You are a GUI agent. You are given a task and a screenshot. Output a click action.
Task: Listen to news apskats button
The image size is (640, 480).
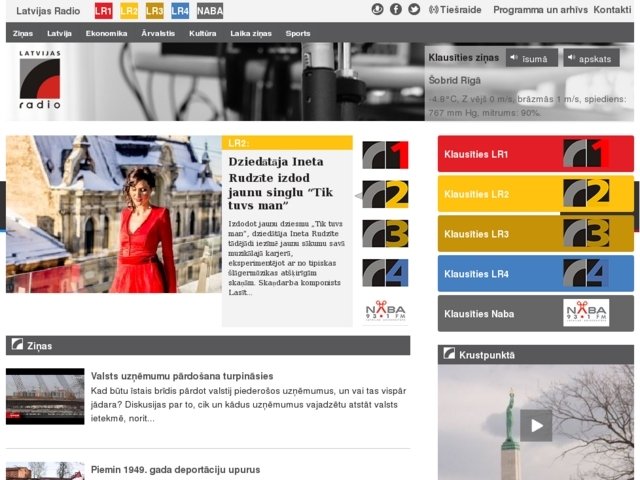591,58
